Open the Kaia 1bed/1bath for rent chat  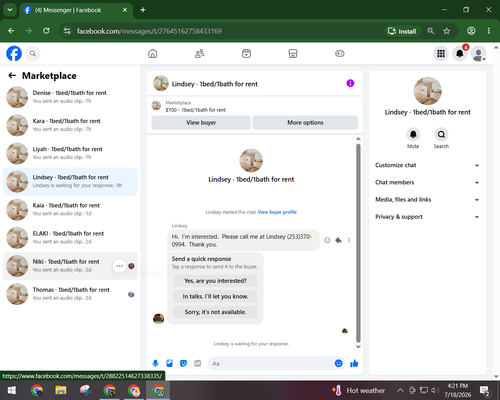pyautogui.click(x=70, y=210)
